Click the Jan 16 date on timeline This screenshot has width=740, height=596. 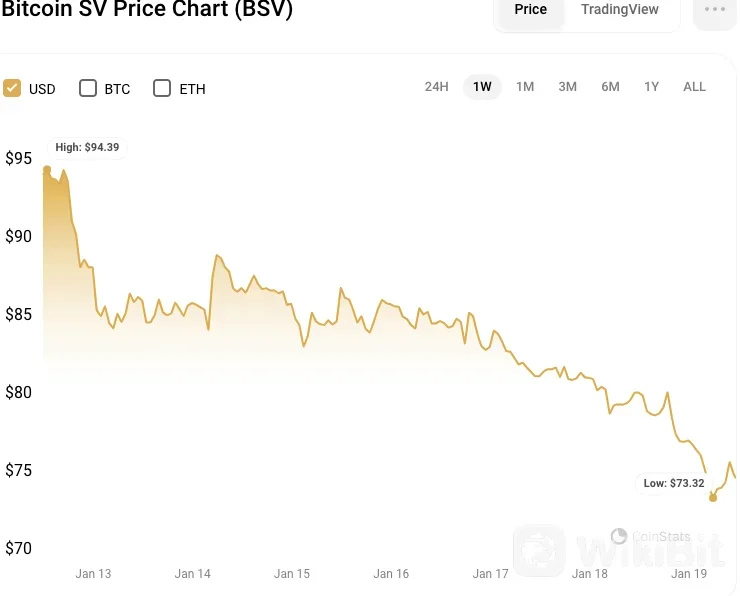391,574
